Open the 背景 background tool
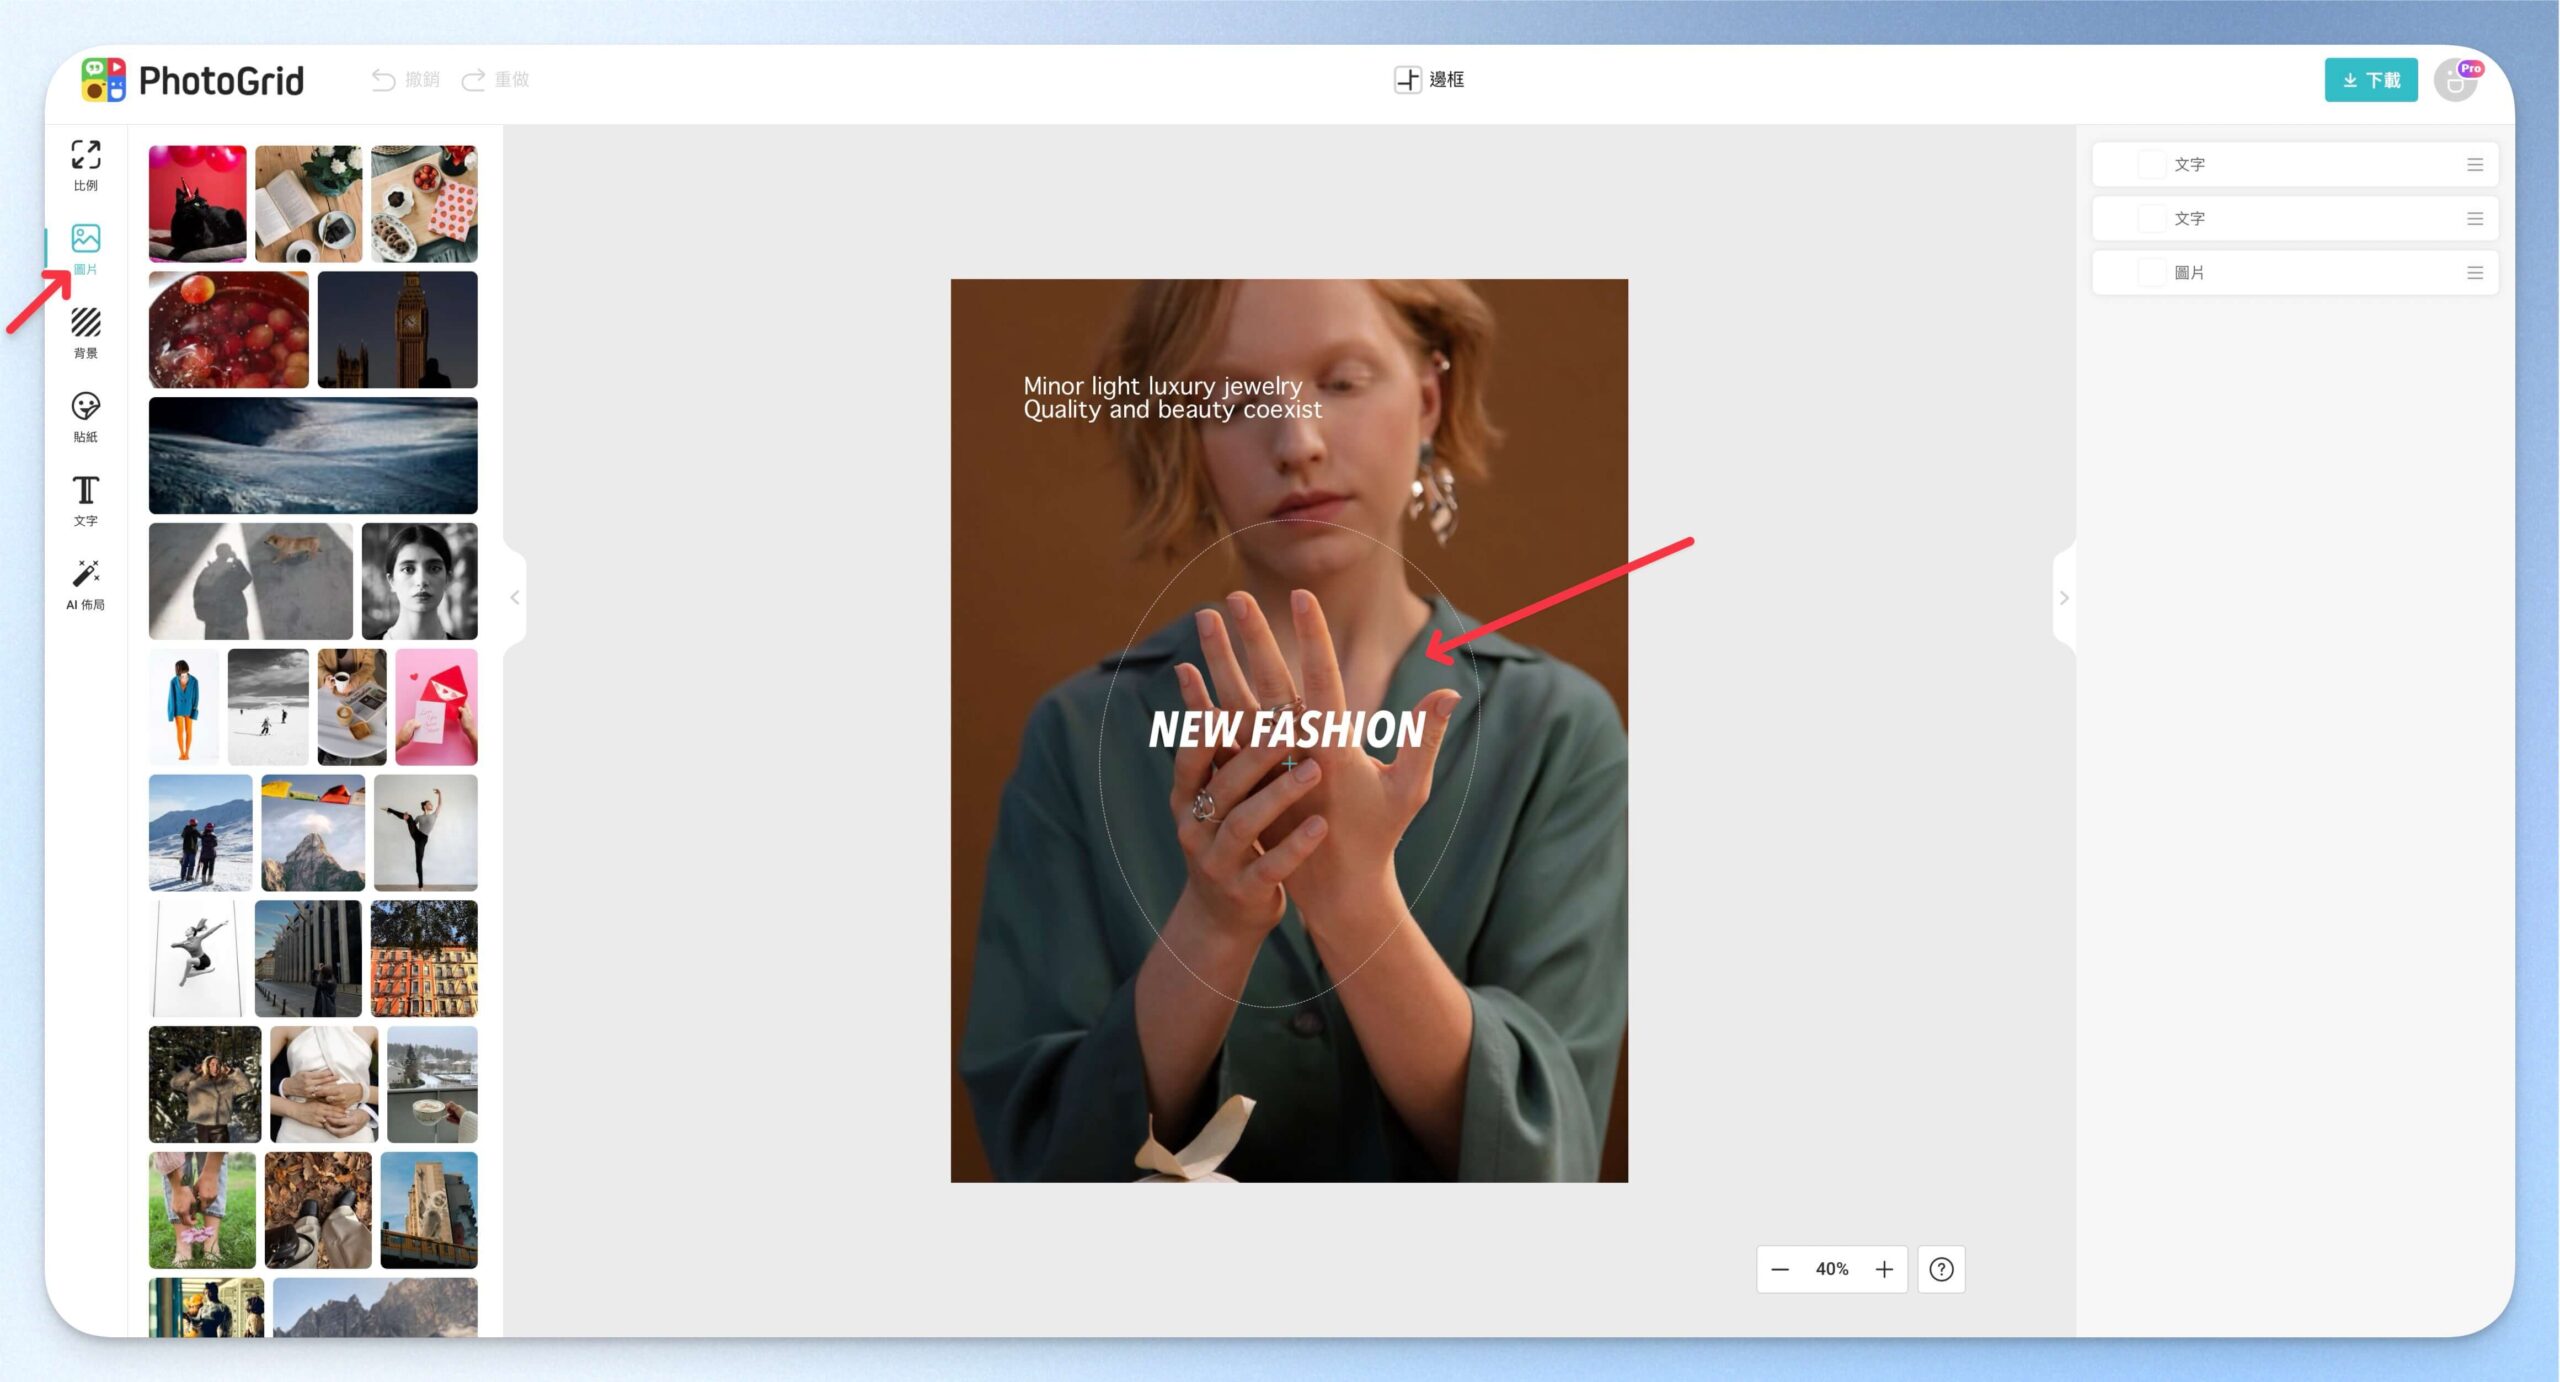The width and height of the screenshot is (2560, 1382). coord(85,334)
